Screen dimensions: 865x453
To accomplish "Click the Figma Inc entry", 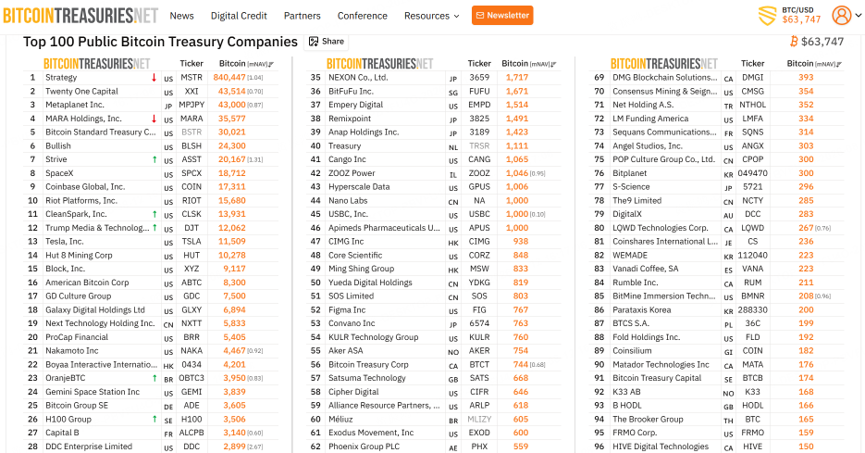I will pos(347,310).
